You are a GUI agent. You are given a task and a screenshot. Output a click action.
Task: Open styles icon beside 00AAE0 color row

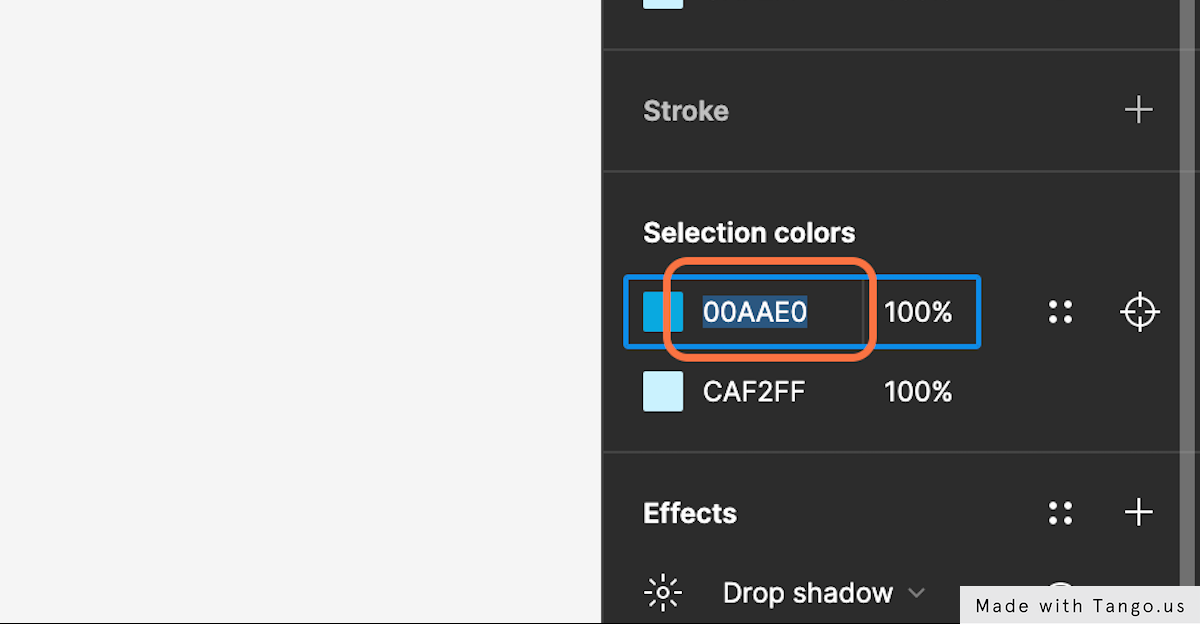click(1060, 312)
